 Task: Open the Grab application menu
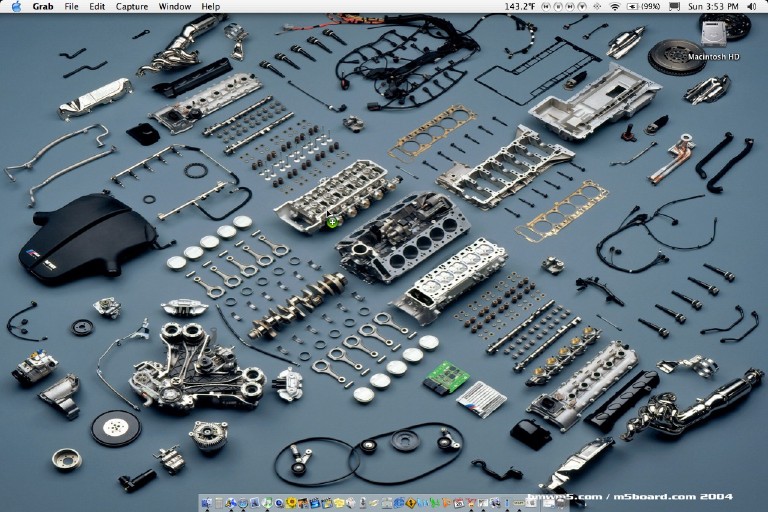(x=43, y=6)
